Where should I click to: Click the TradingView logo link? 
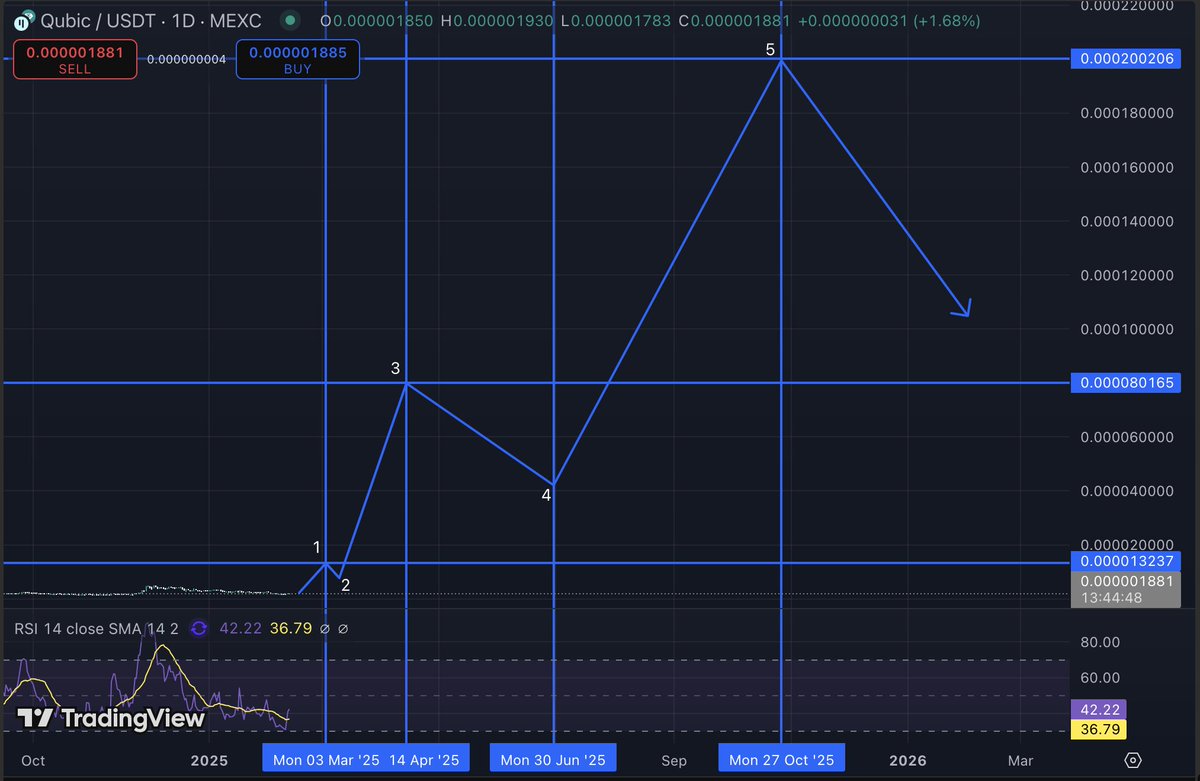[x=112, y=717]
